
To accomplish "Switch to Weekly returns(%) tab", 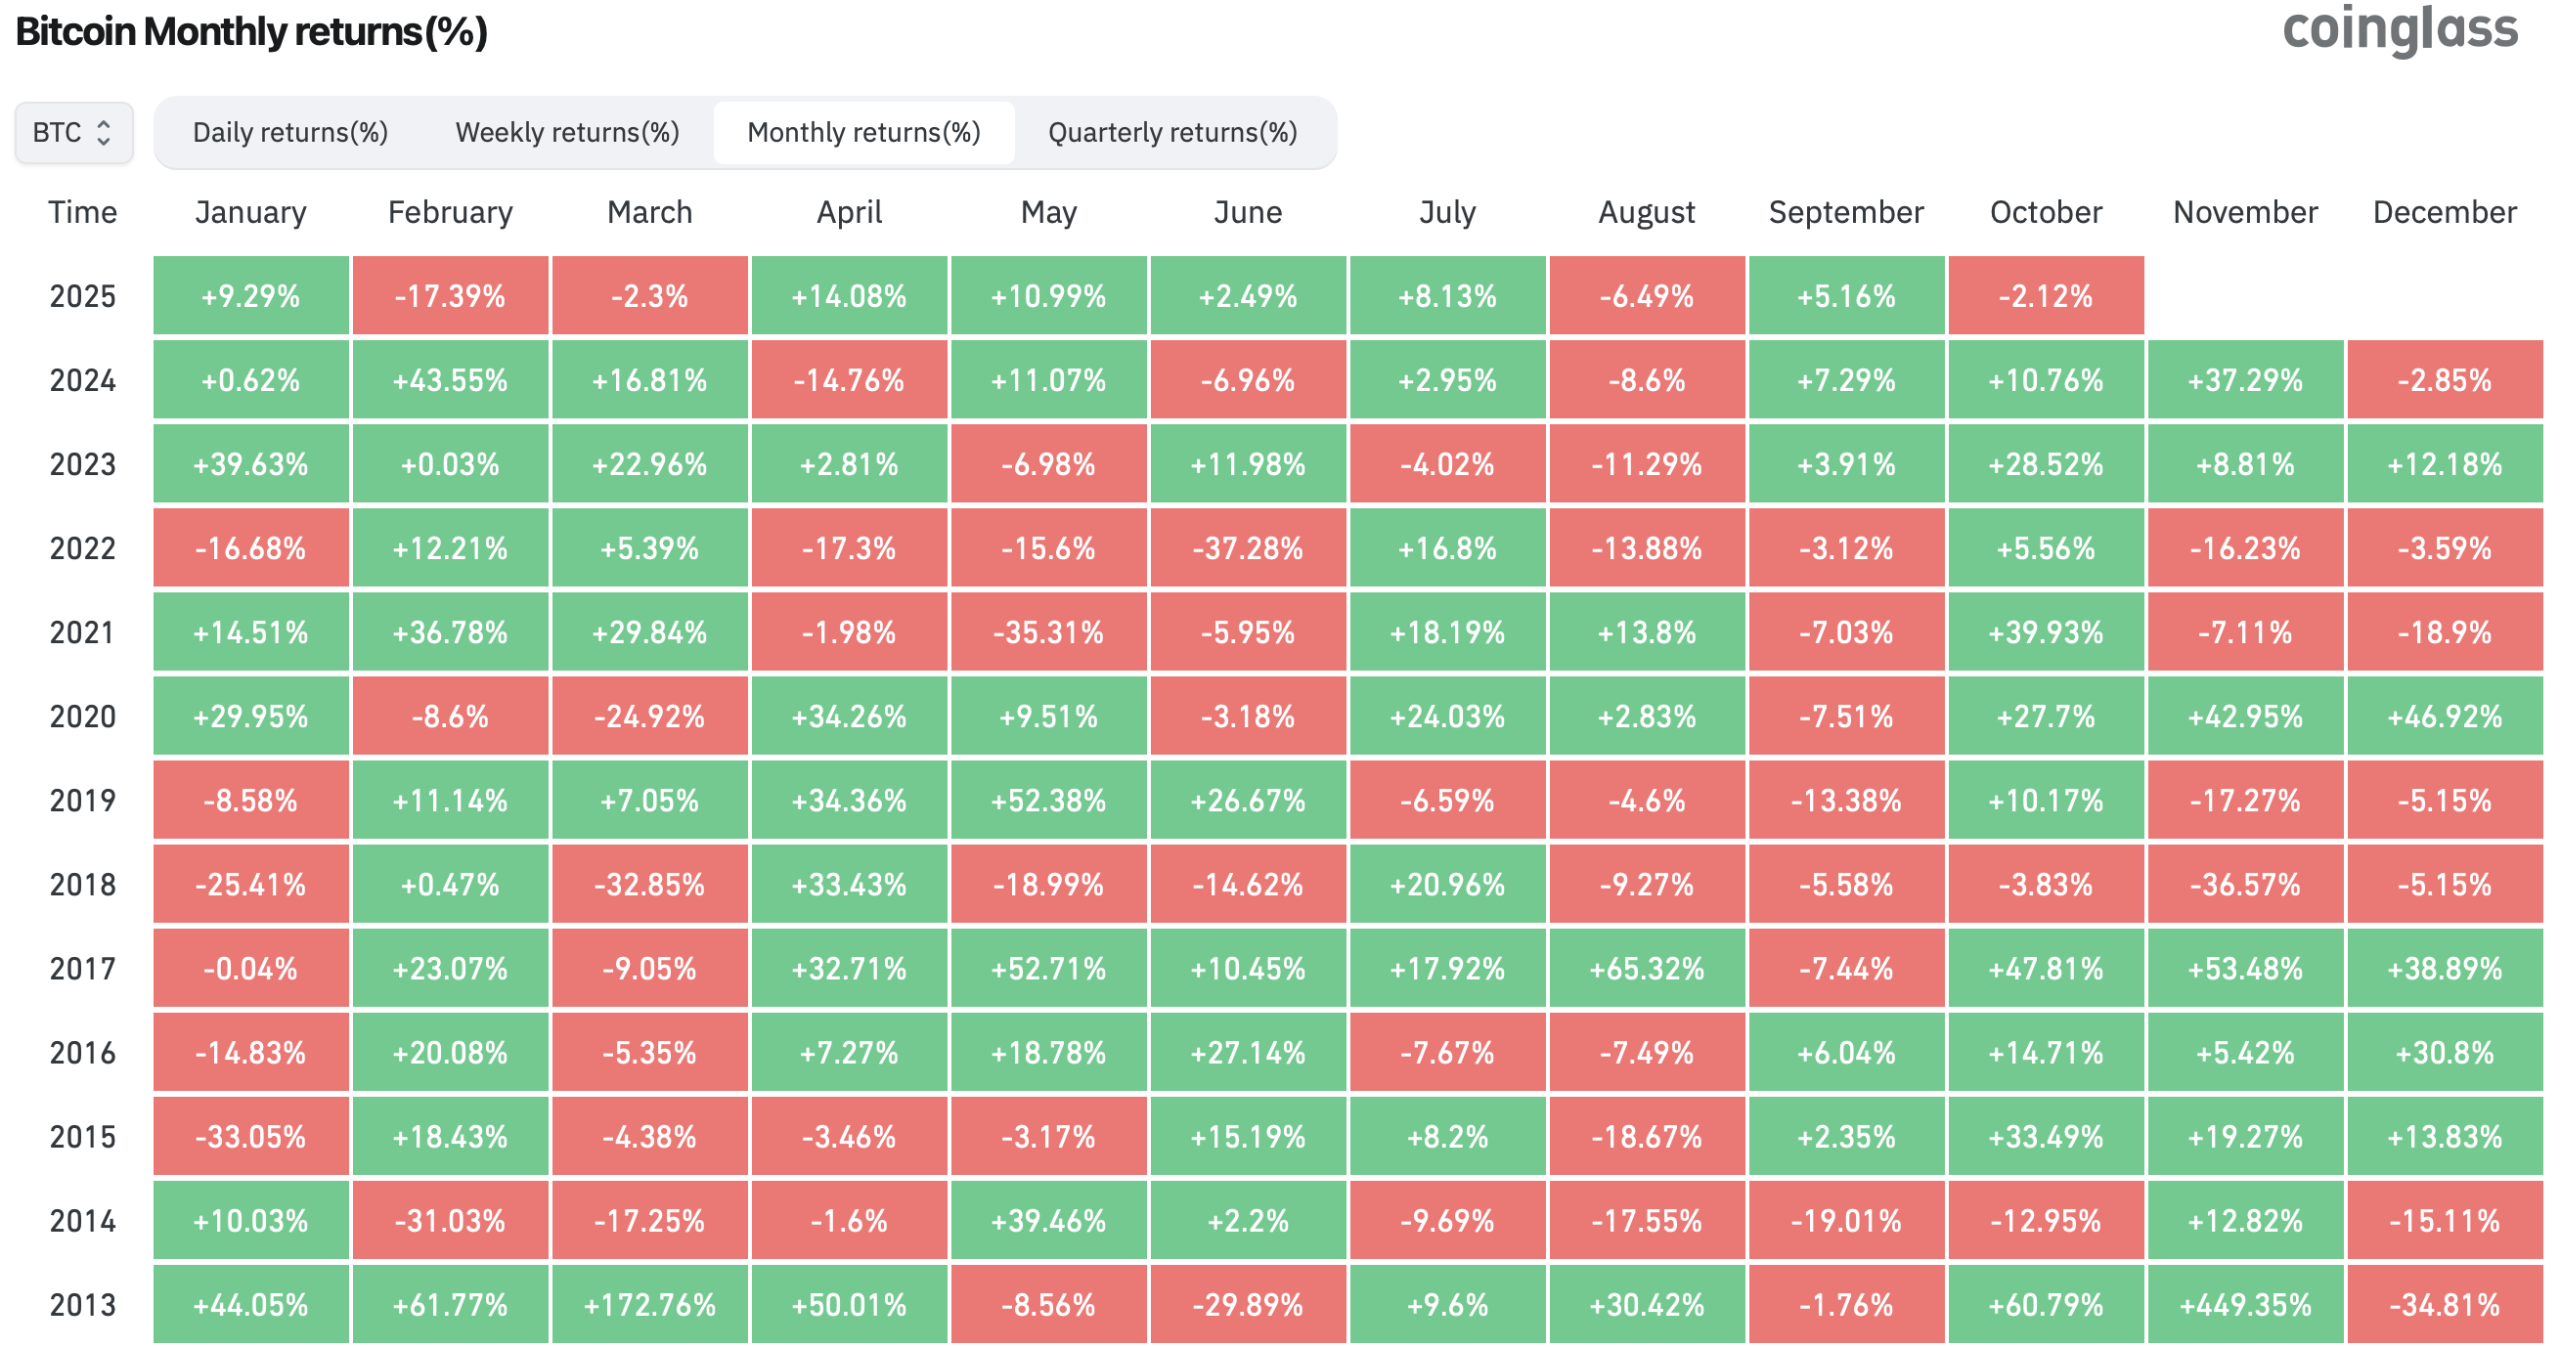I will coord(567,133).
